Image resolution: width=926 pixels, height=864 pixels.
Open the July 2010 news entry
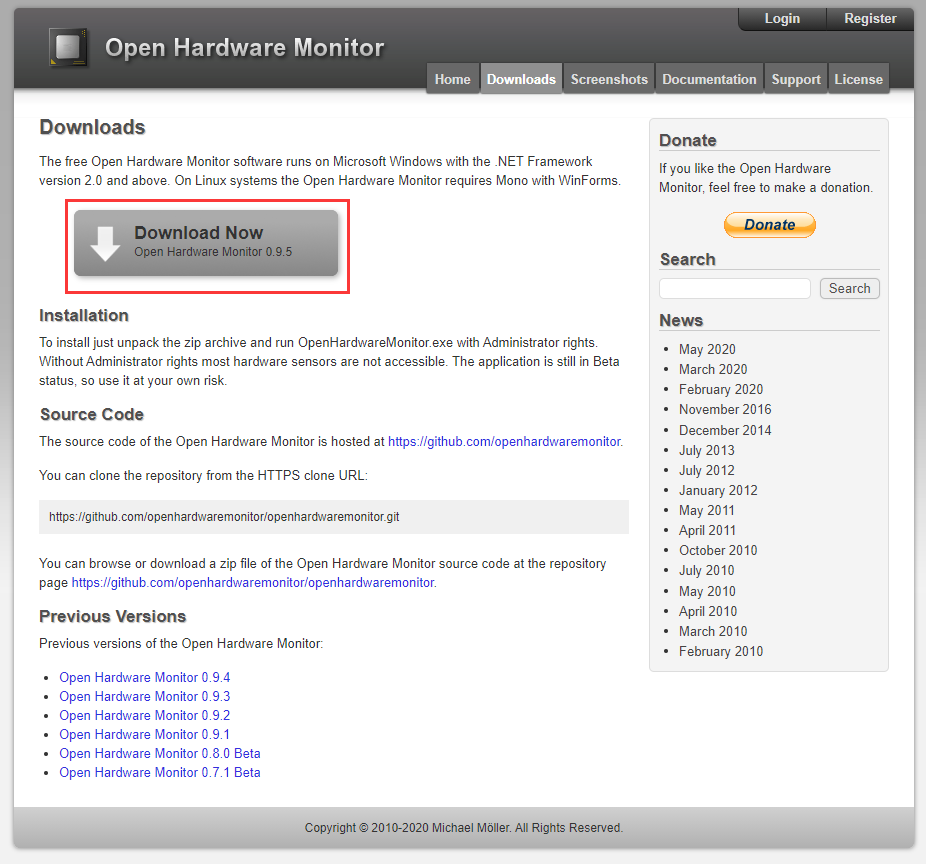(x=706, y=570)
